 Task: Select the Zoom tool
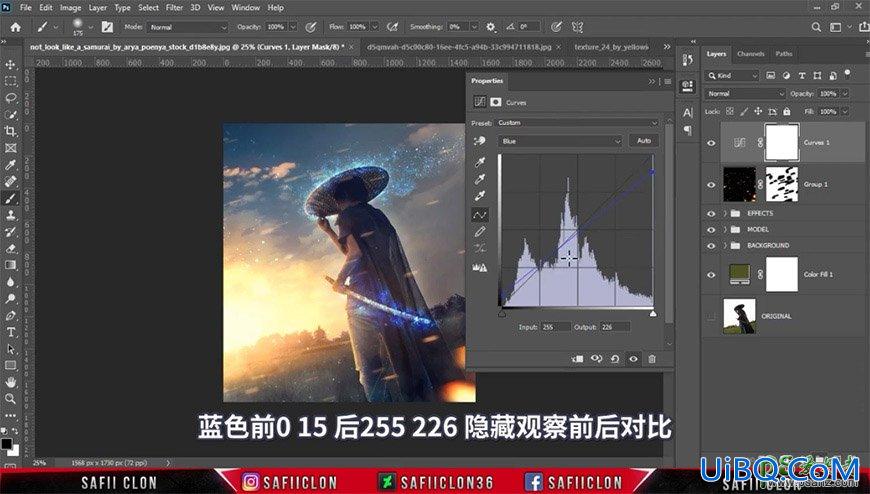click(10, 399)
